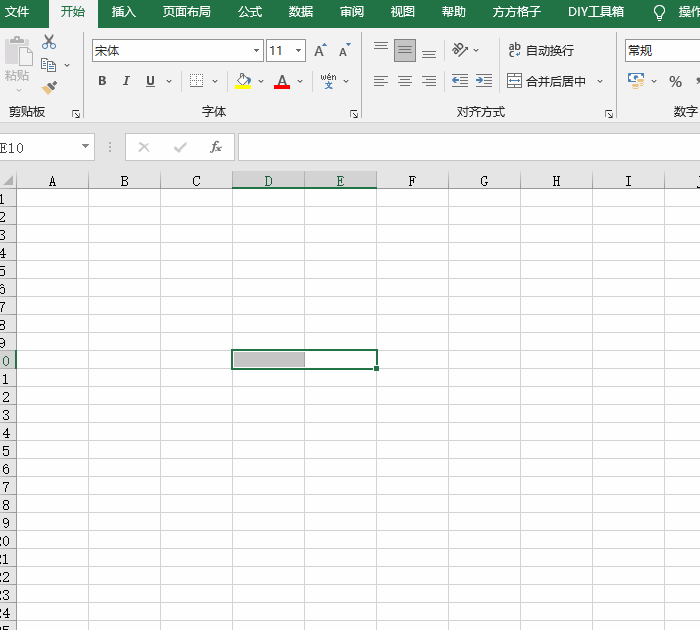Toggle middle vertical alignment

(405, 50)
